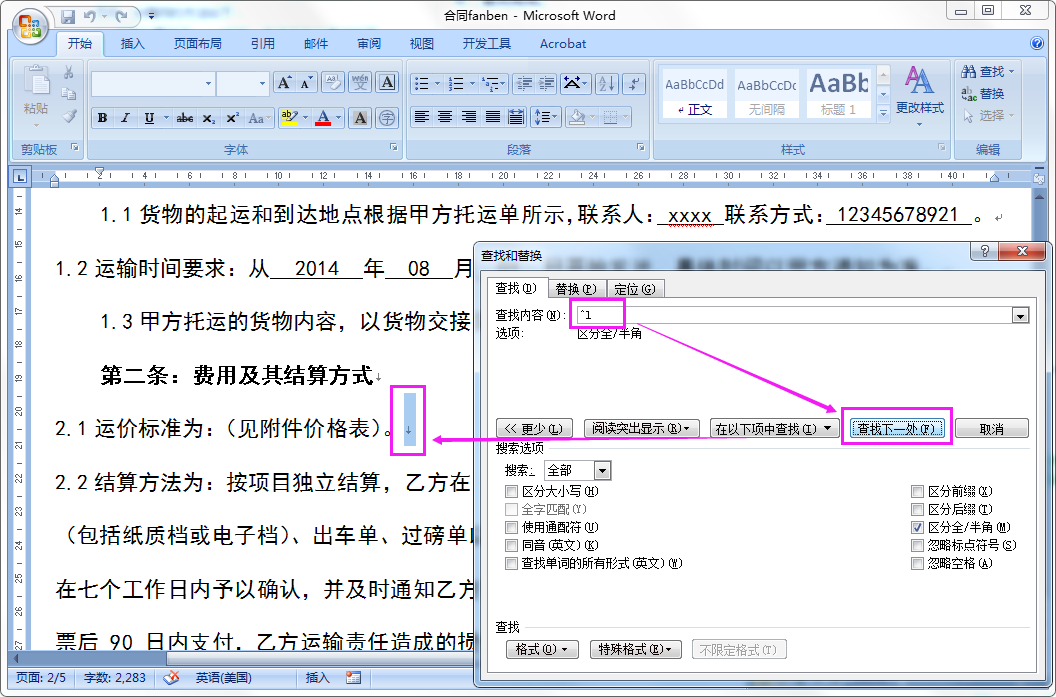Sort paragraph contents

tap(606, 84)
